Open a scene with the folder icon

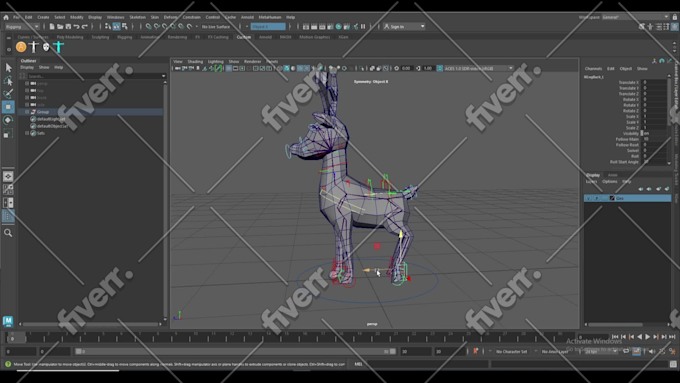pyautogui.click(x=60, y=27)
